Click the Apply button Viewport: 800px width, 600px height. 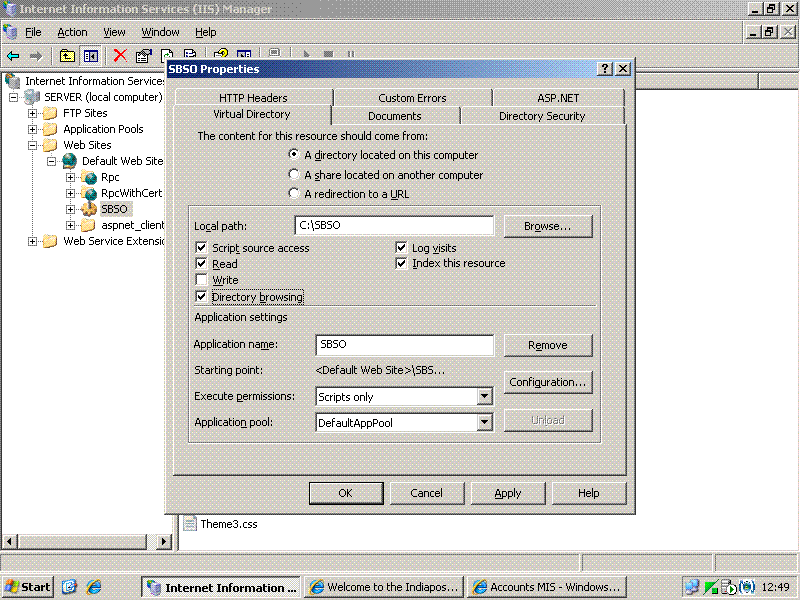click(x=508, y=493)
